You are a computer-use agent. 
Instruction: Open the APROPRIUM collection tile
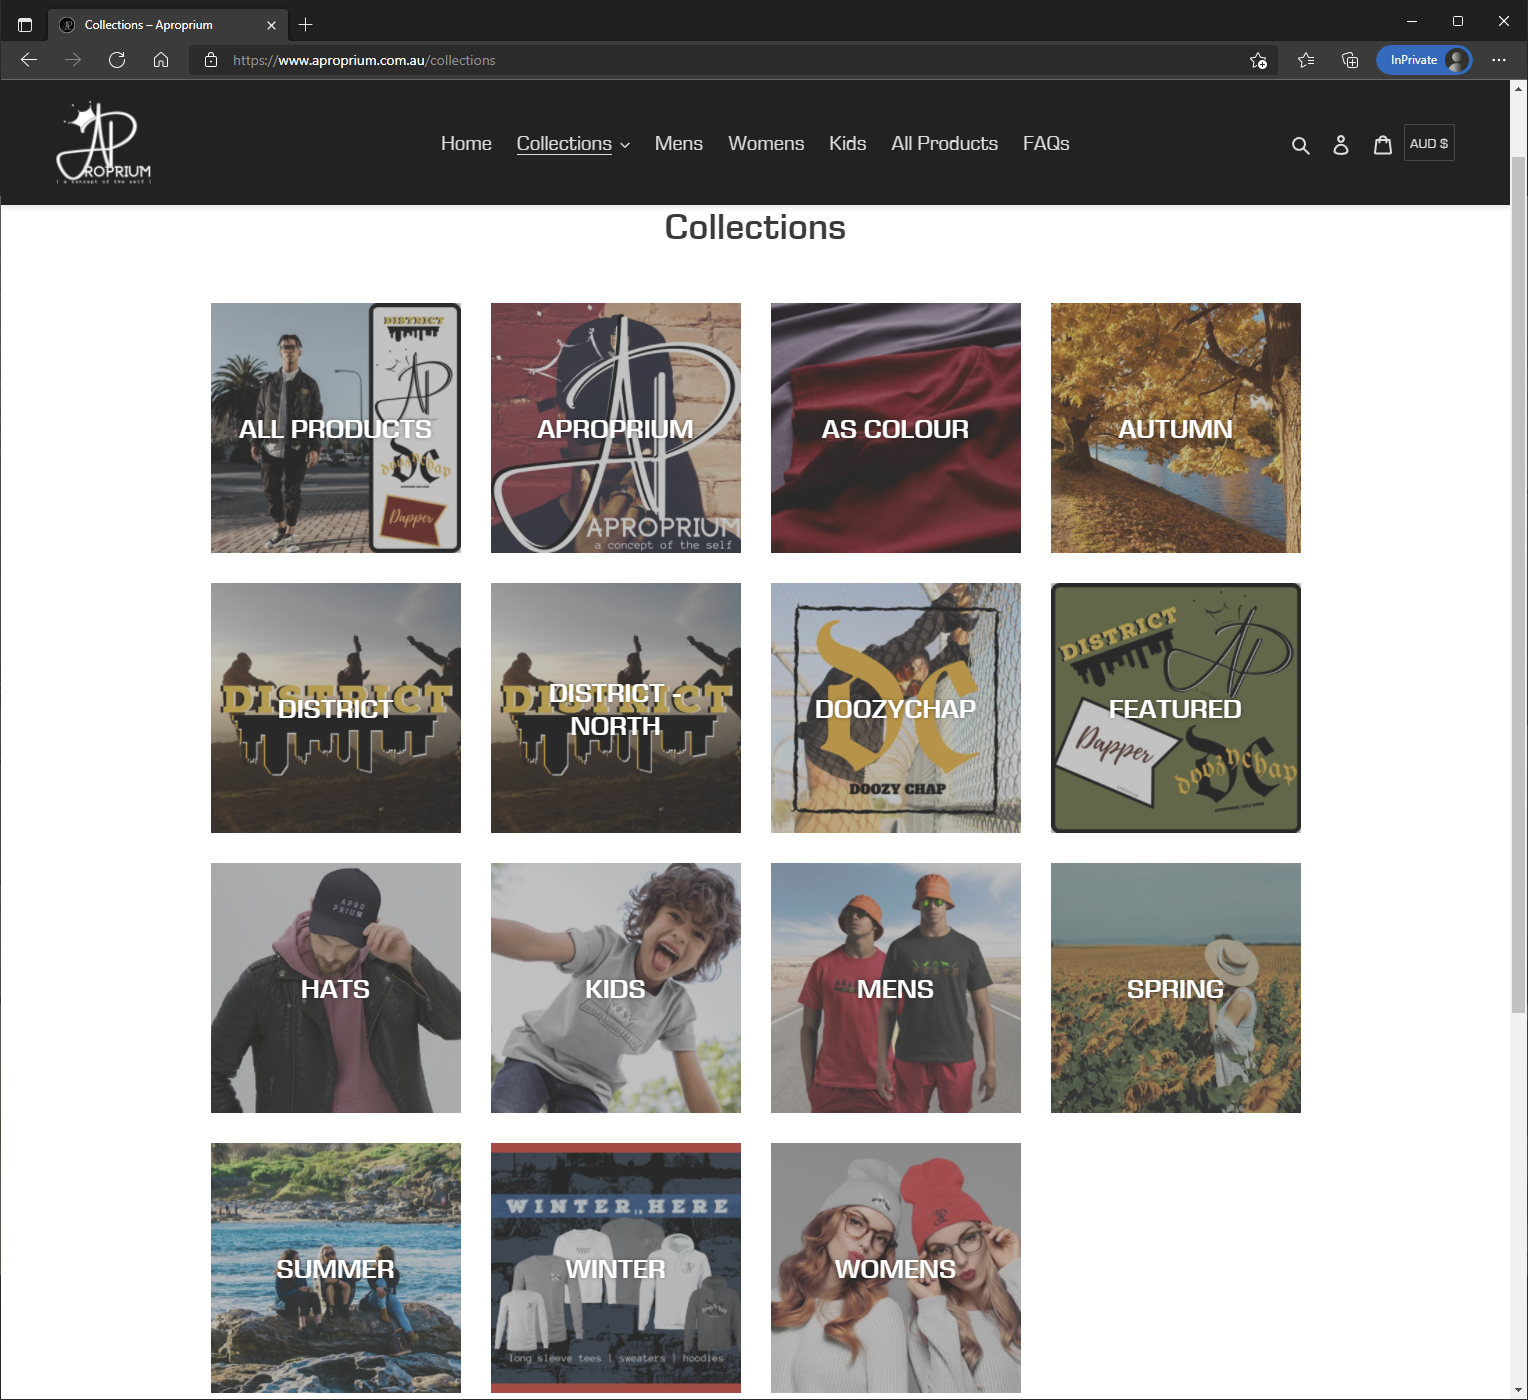616,428
